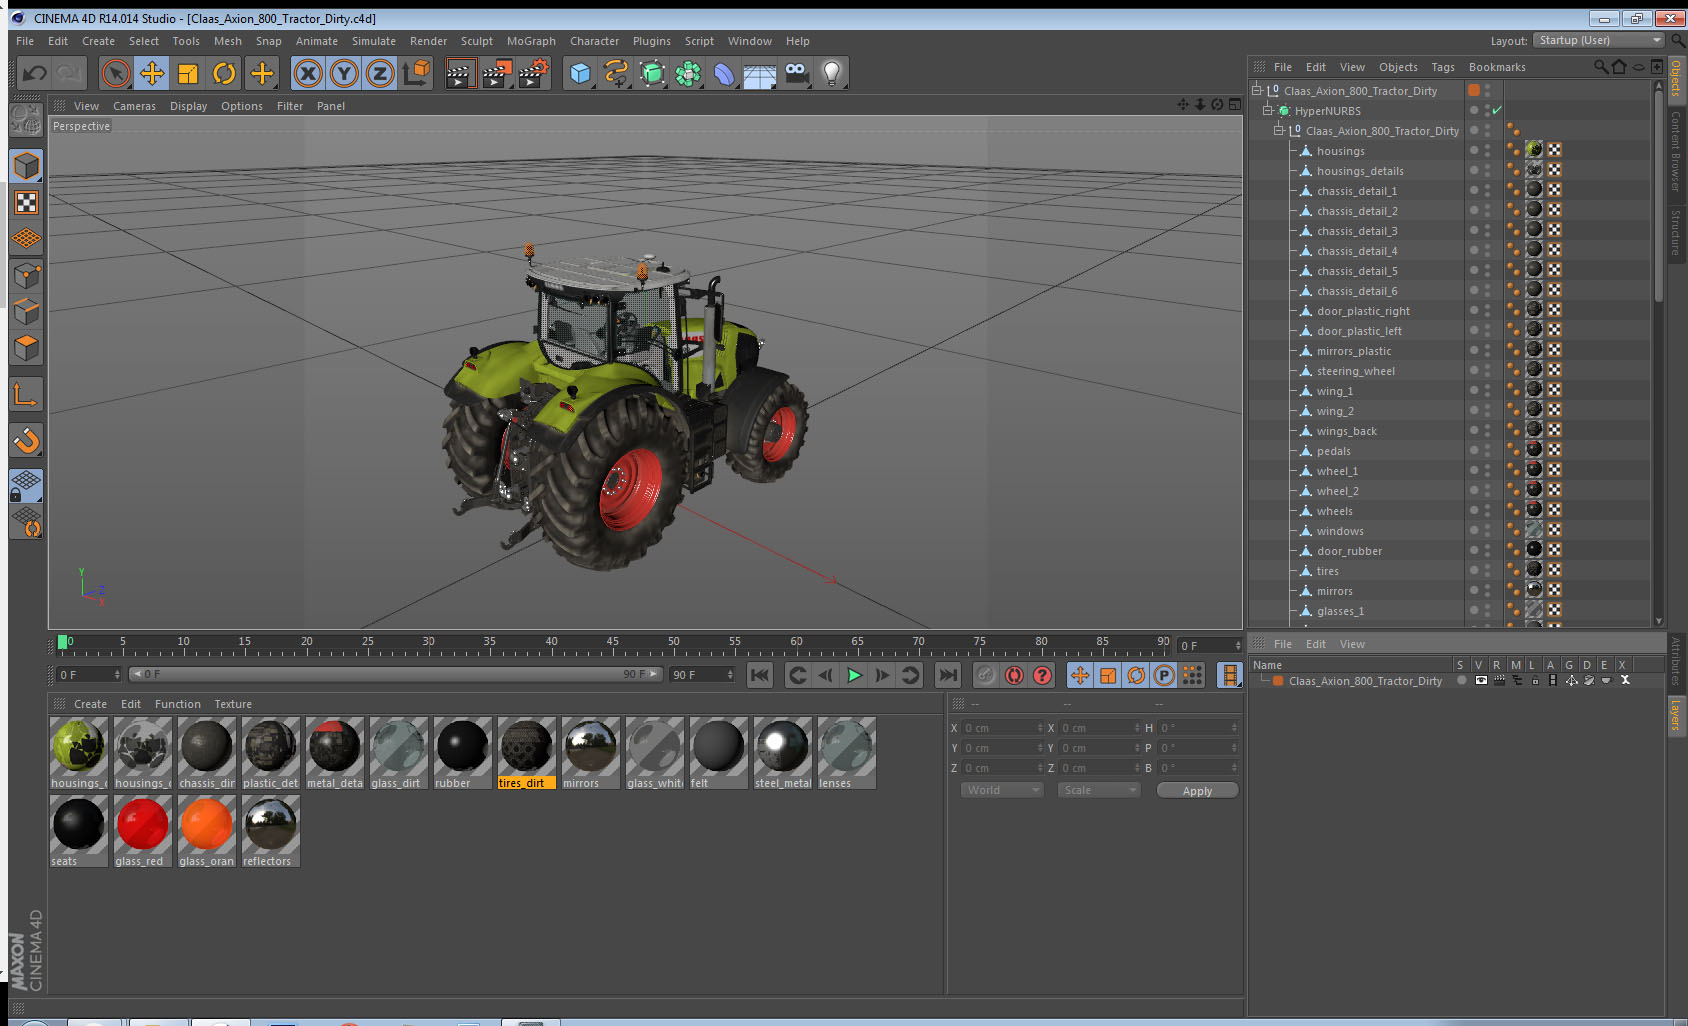1688x1026 pixels.
Task: Play the animation forward
Action: (x=854, y=675)
